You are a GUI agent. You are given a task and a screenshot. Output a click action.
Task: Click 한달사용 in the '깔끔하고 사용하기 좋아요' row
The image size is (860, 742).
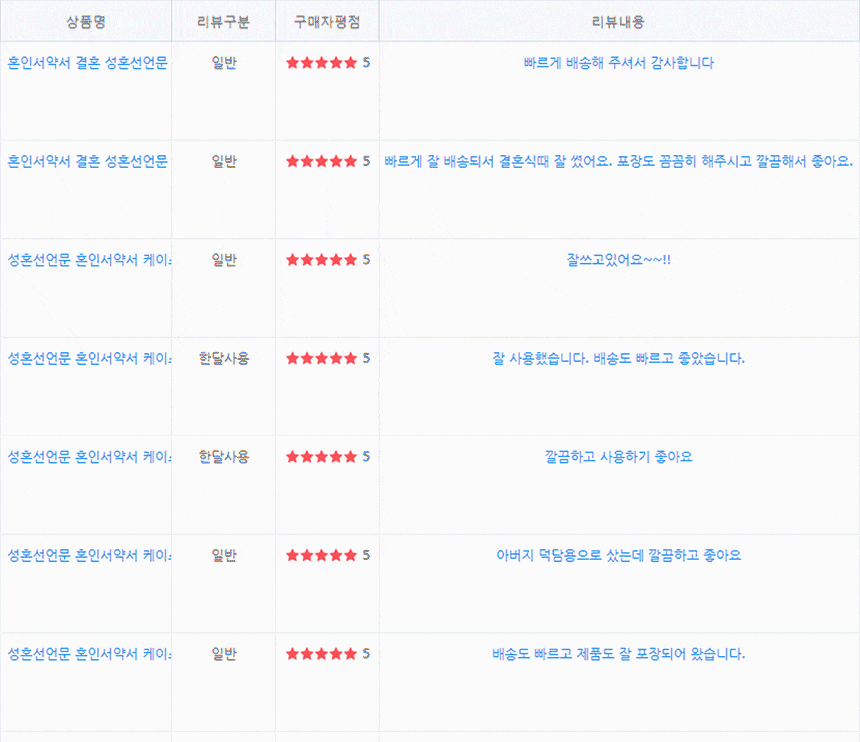tap(224, 457)
